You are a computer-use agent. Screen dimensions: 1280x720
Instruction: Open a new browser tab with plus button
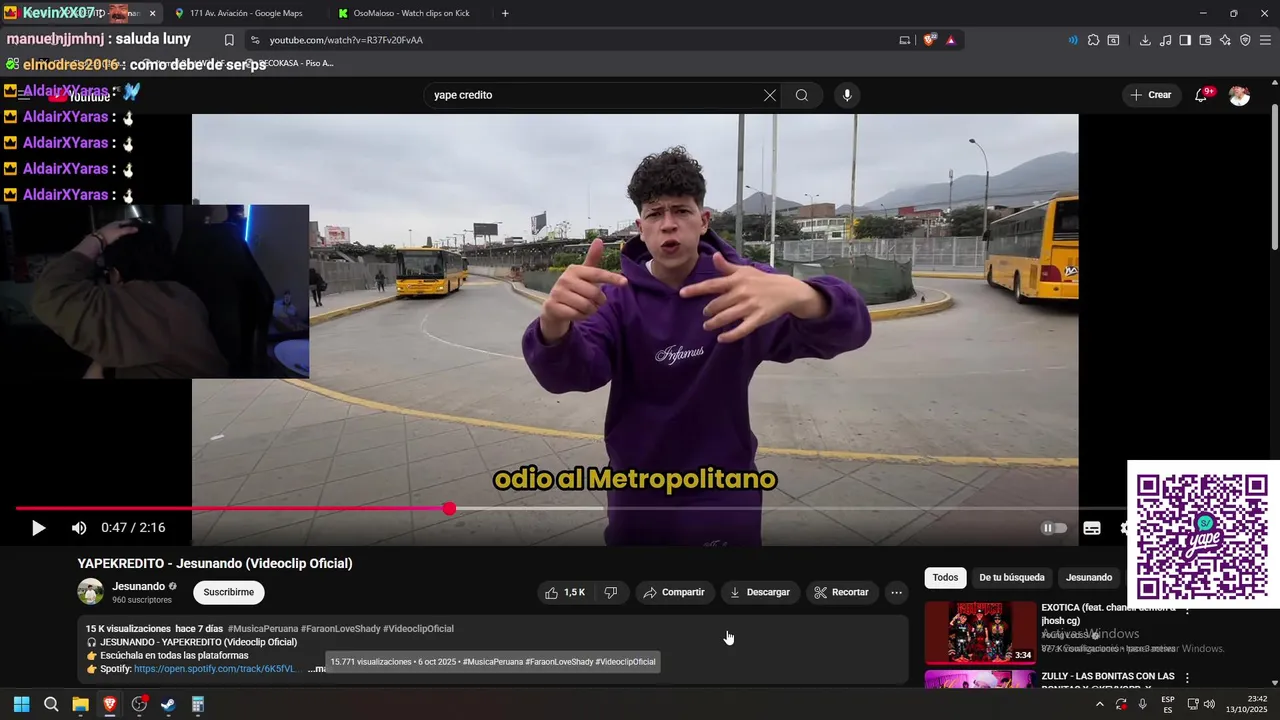pyautogui.click(x=505, y=13)
